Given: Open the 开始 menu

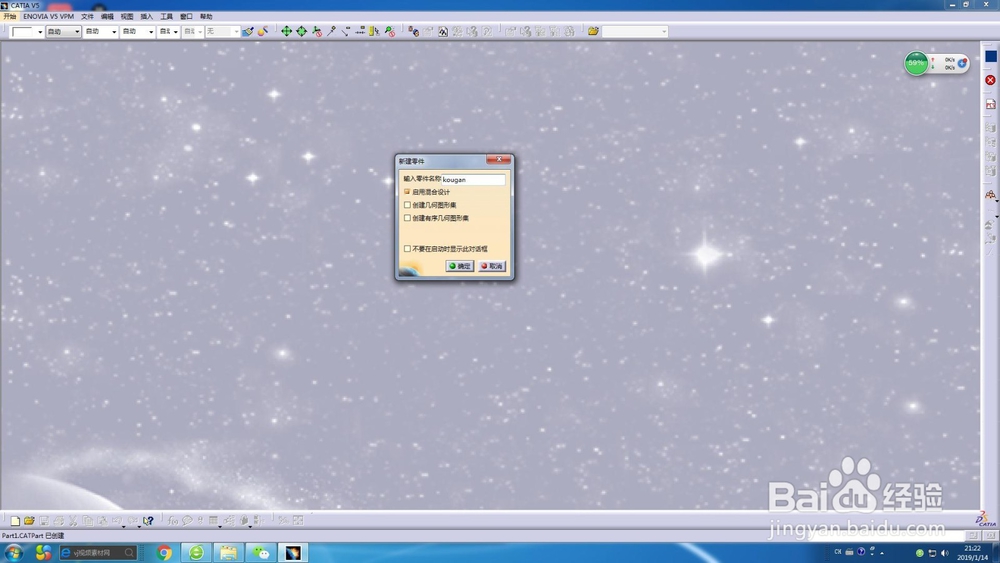Looking at the screenshot, I should pyautogui.click(x=10, y=17).
